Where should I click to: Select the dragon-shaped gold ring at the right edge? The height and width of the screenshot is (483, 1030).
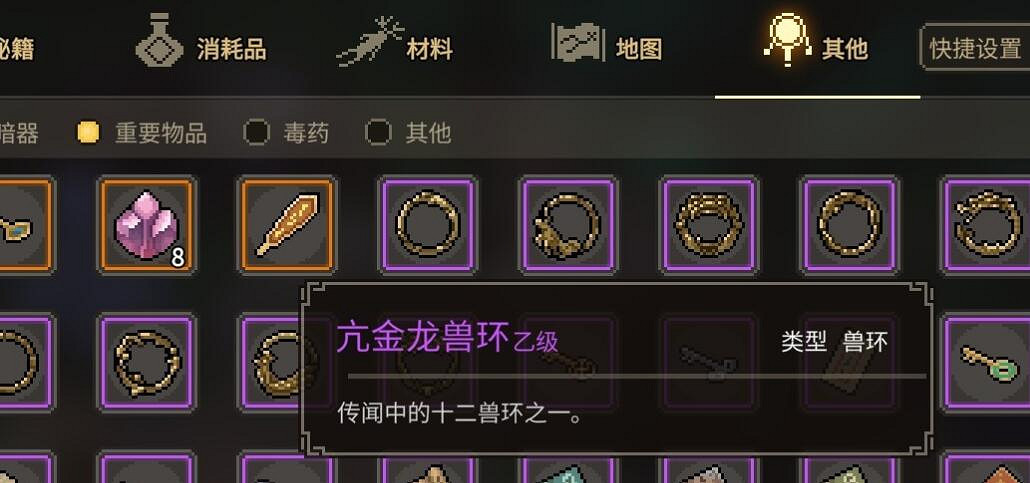click(989, 225)
